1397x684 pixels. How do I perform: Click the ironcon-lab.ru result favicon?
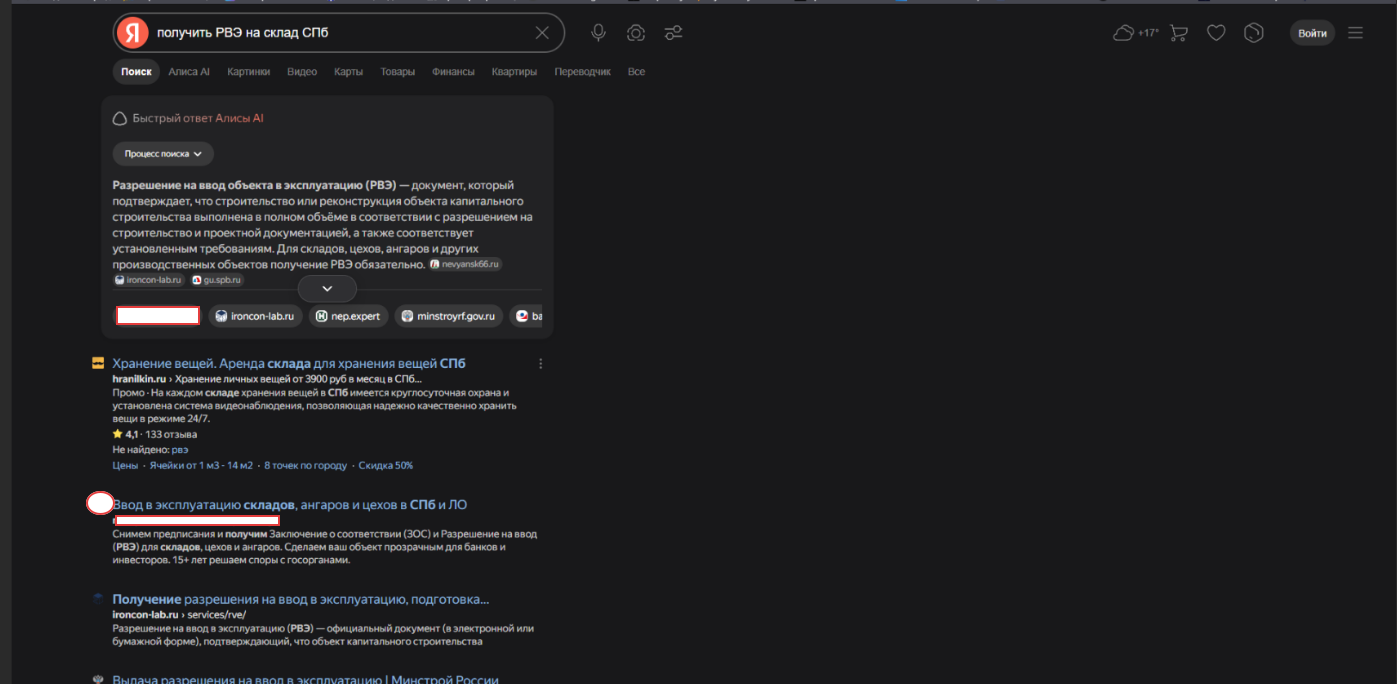click(x=98, y=599)
